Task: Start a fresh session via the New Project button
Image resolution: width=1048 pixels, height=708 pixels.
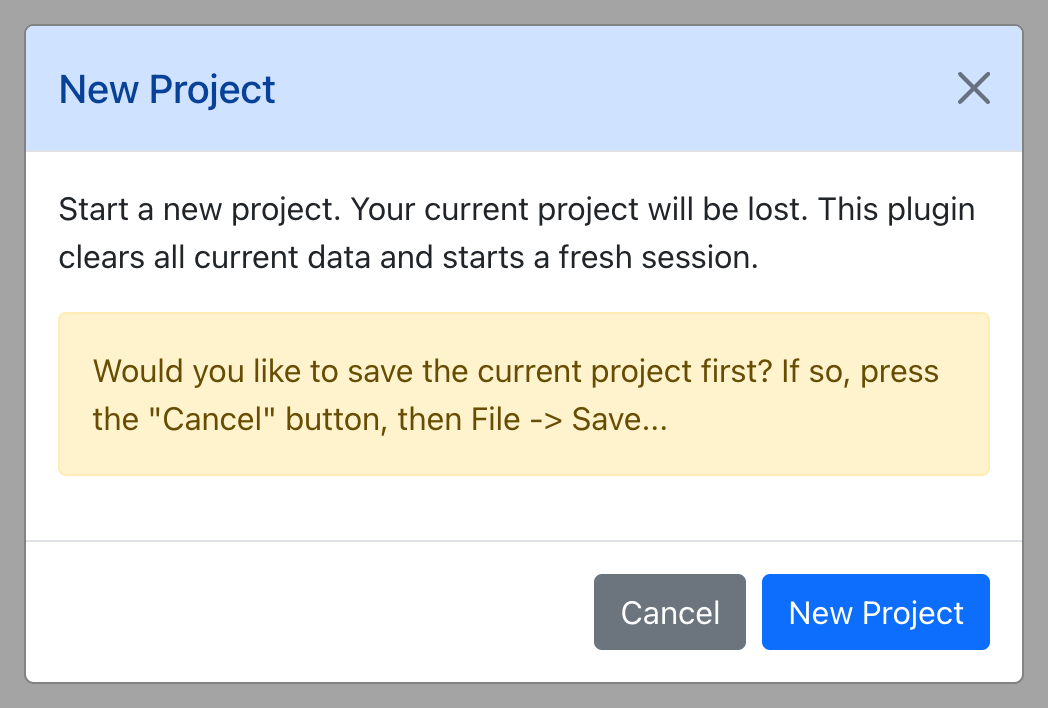Action: tap(876, 612)
